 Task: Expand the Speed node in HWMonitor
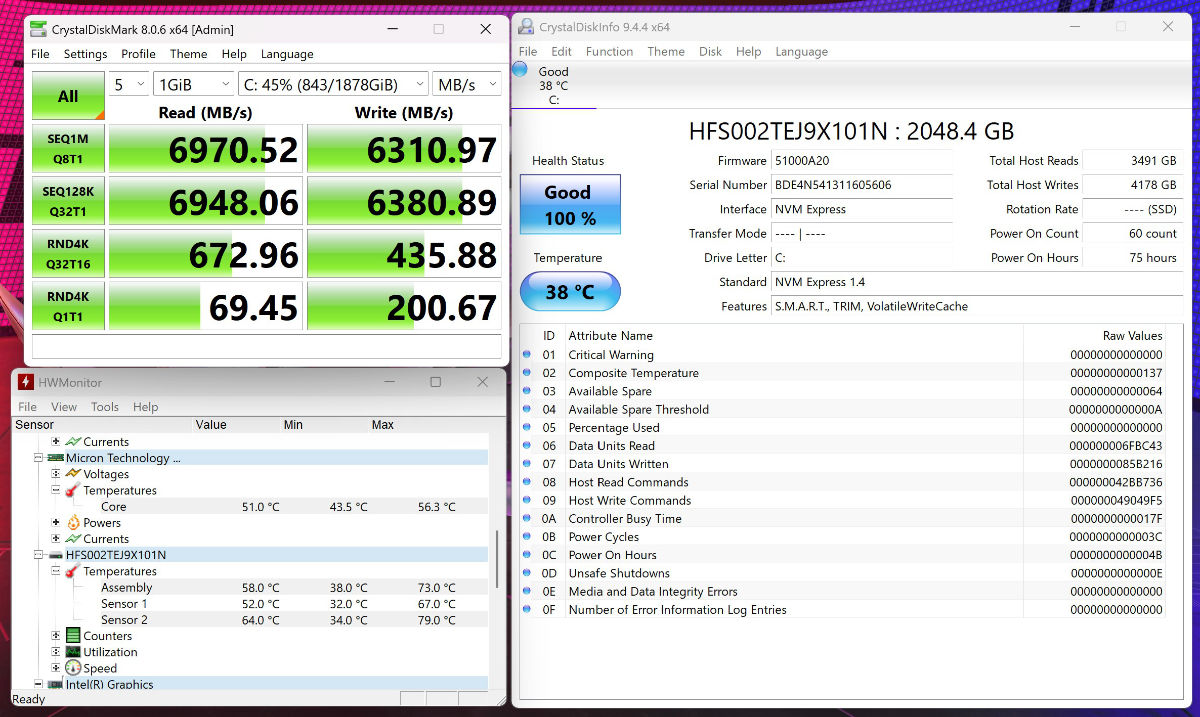56,668
